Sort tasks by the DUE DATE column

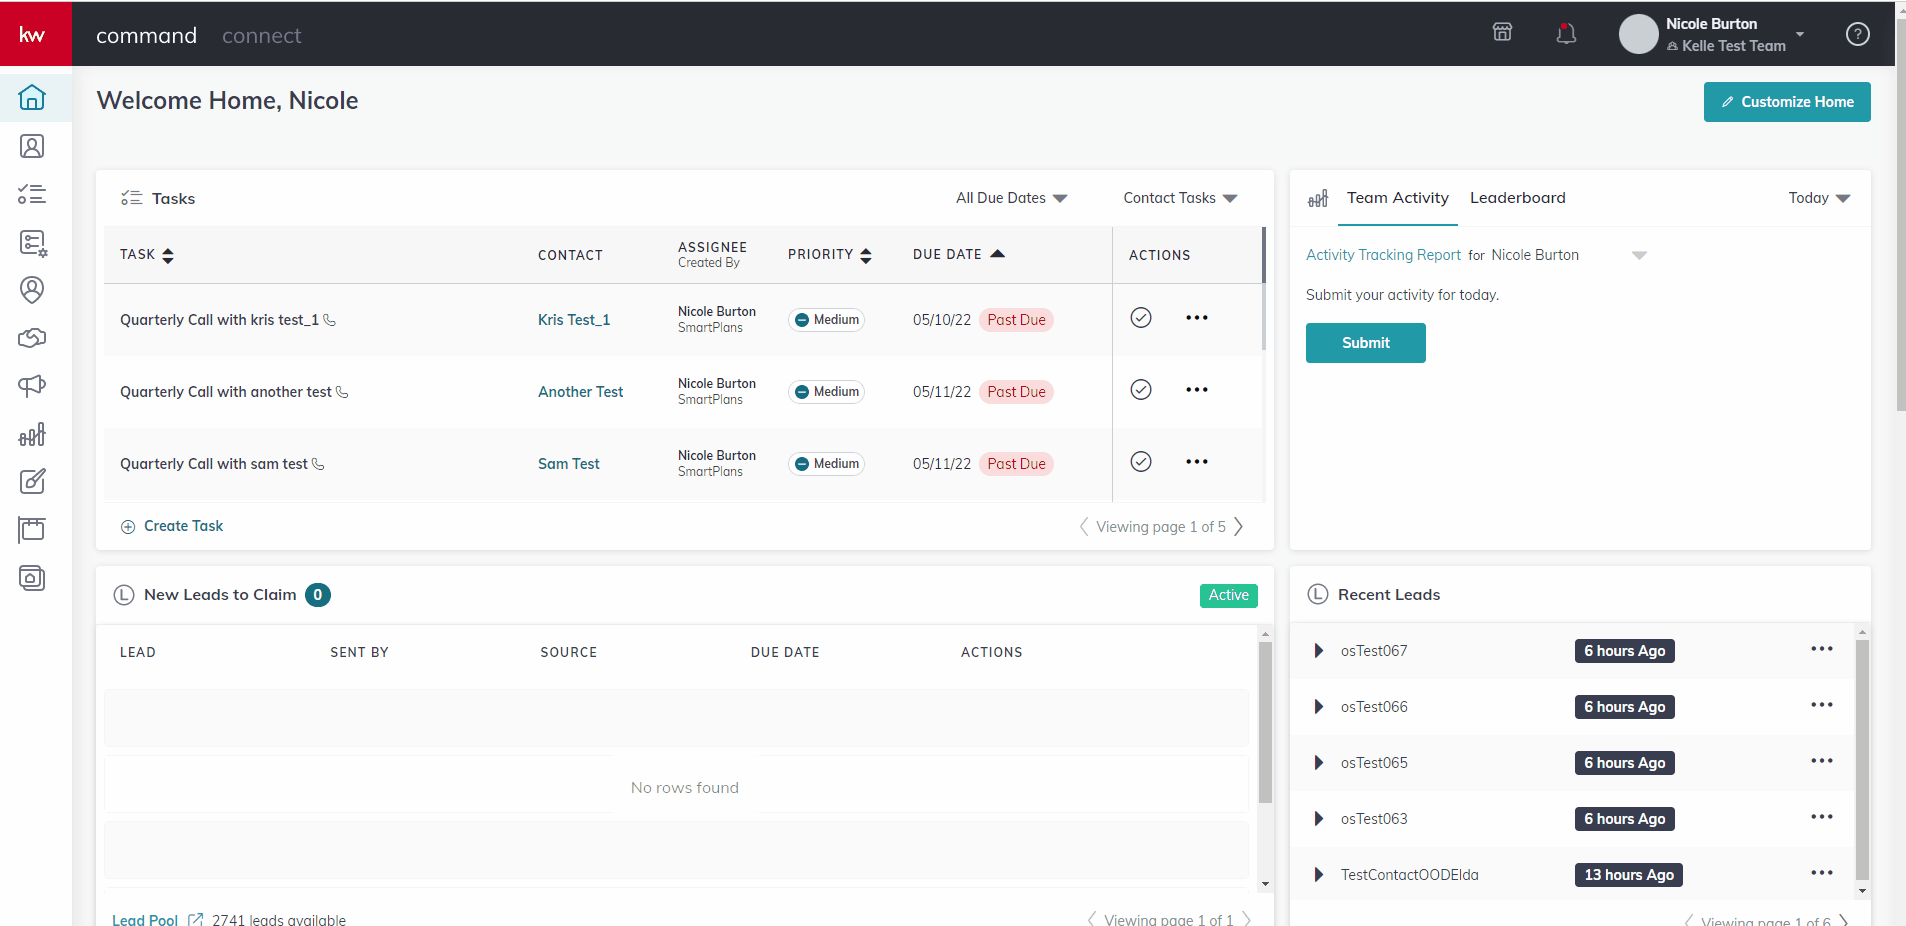tap(958, 254)
